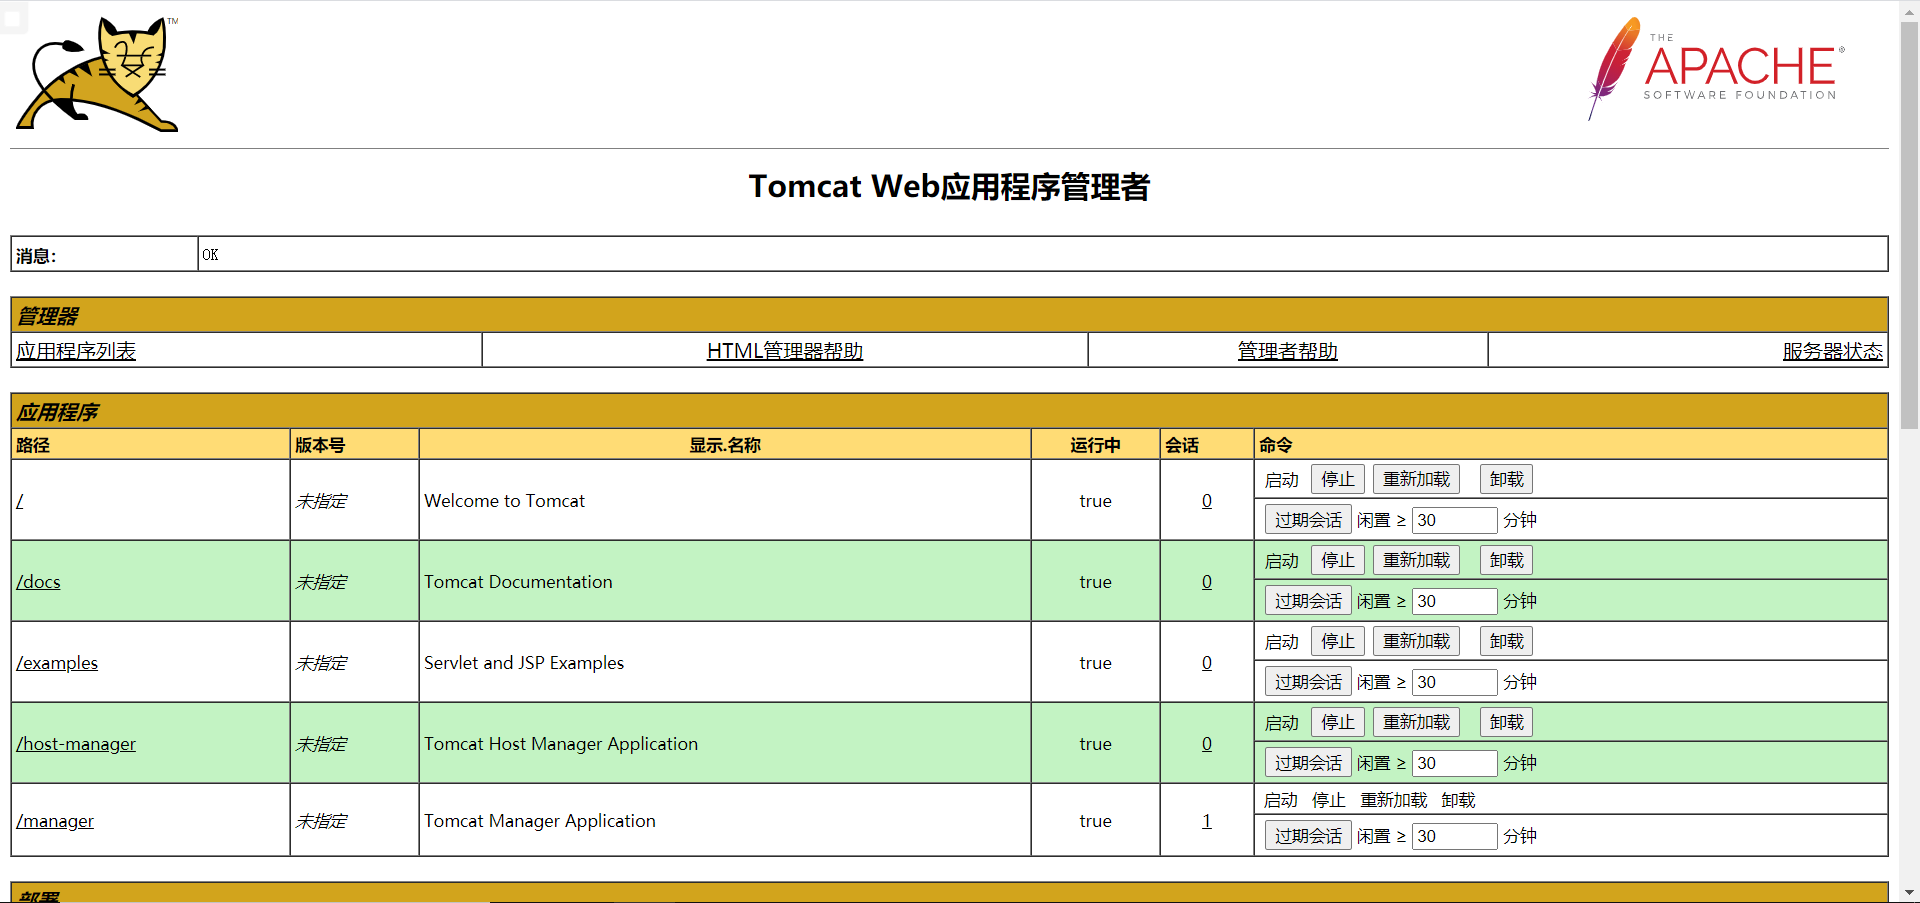Viewport: 1920px width, 903px height.
Task: Undeploy the /host-manager application
Action: 1506,723
